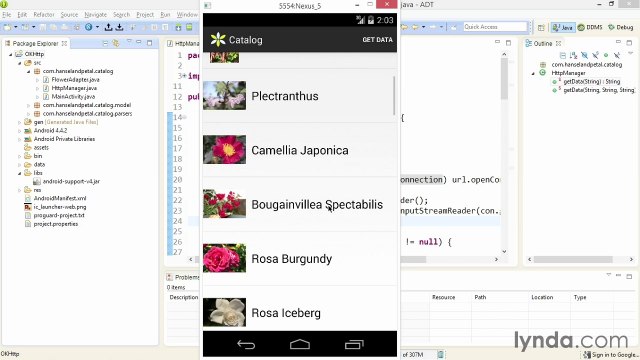
Task: Collapse all in Package Explorer toolbar
Action: [x=105, y=43]
